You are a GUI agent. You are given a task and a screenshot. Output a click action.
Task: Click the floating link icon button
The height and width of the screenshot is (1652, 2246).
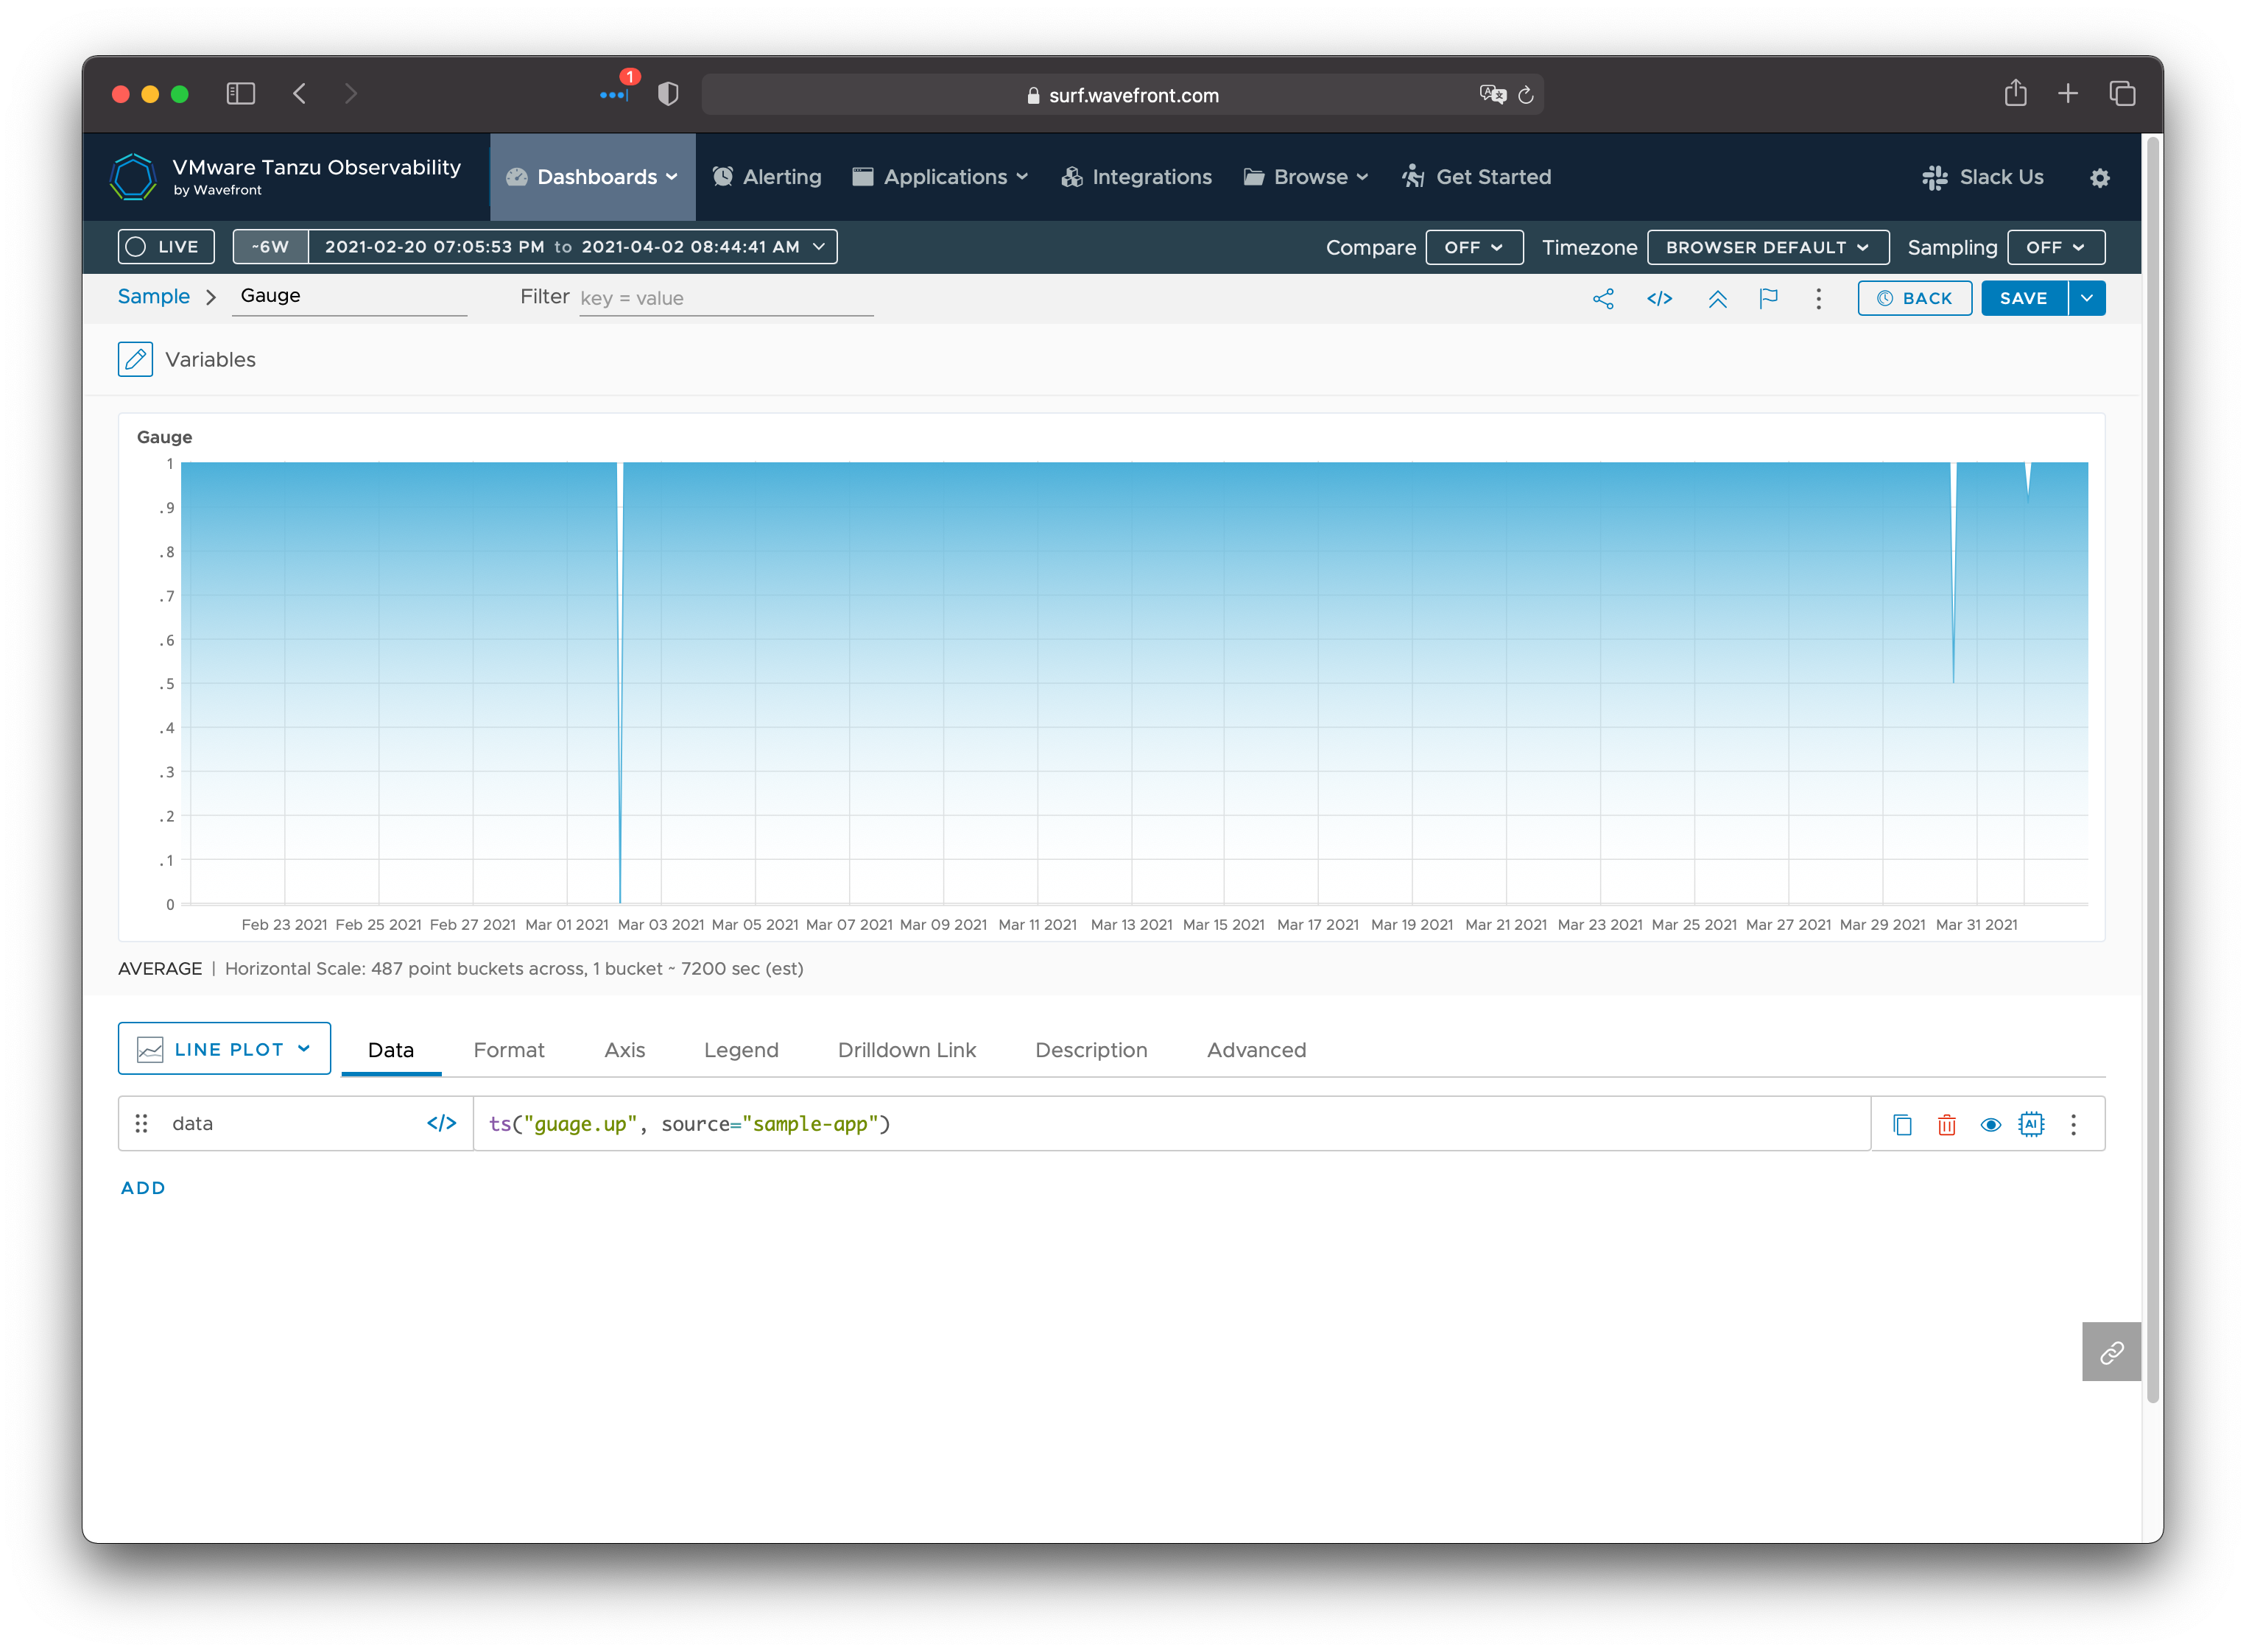2111,1352
